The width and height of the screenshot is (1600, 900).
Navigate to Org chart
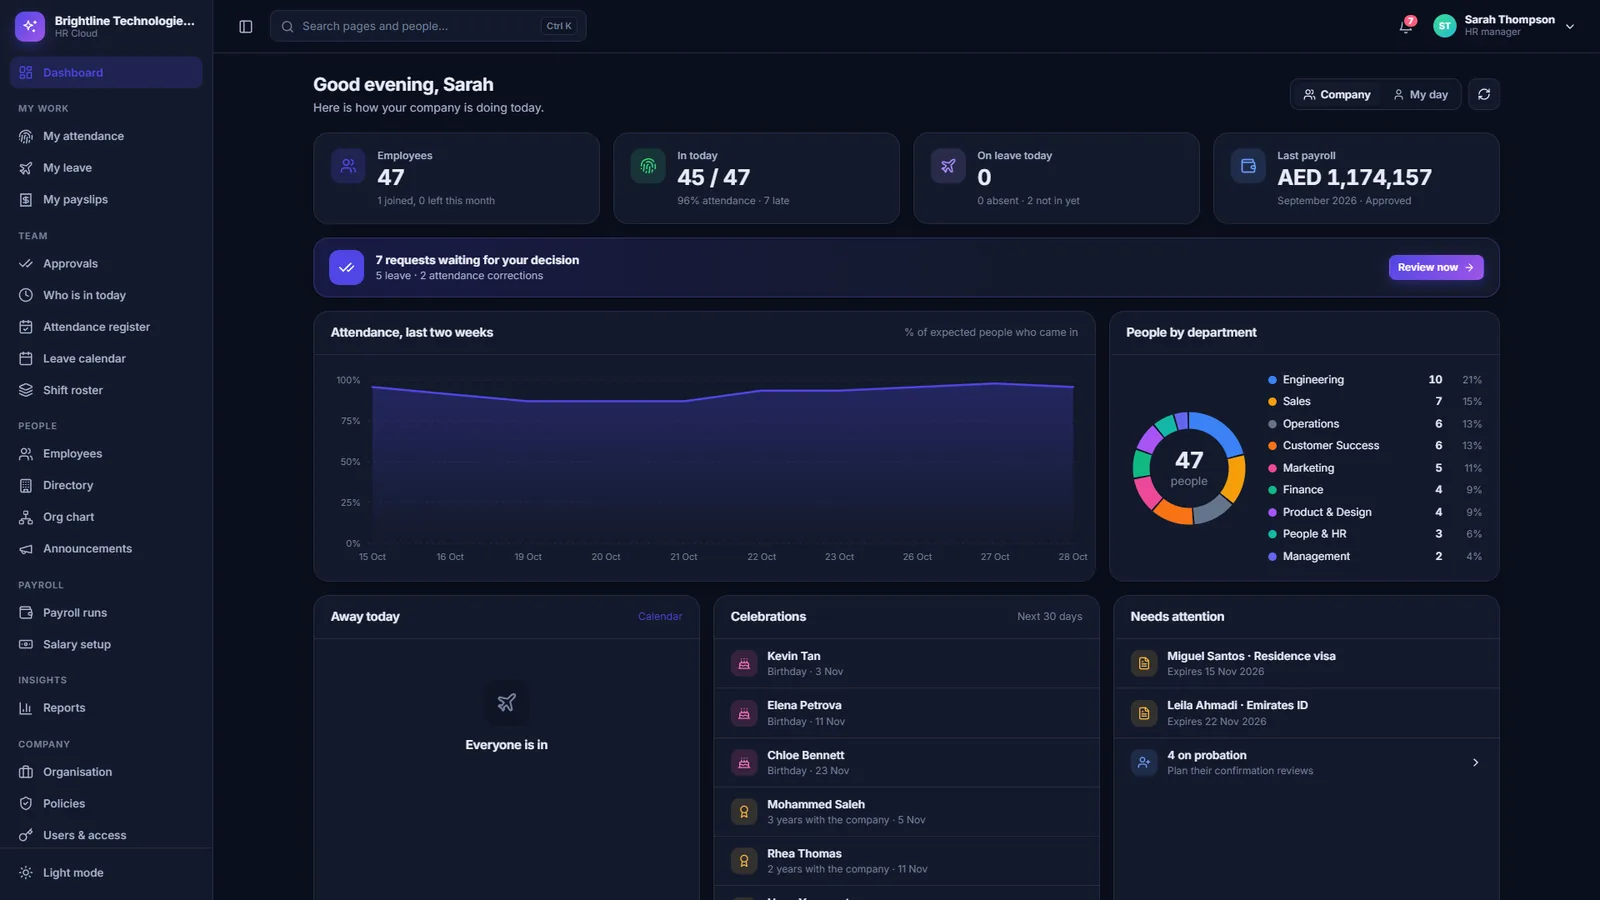tap(106, 517)
